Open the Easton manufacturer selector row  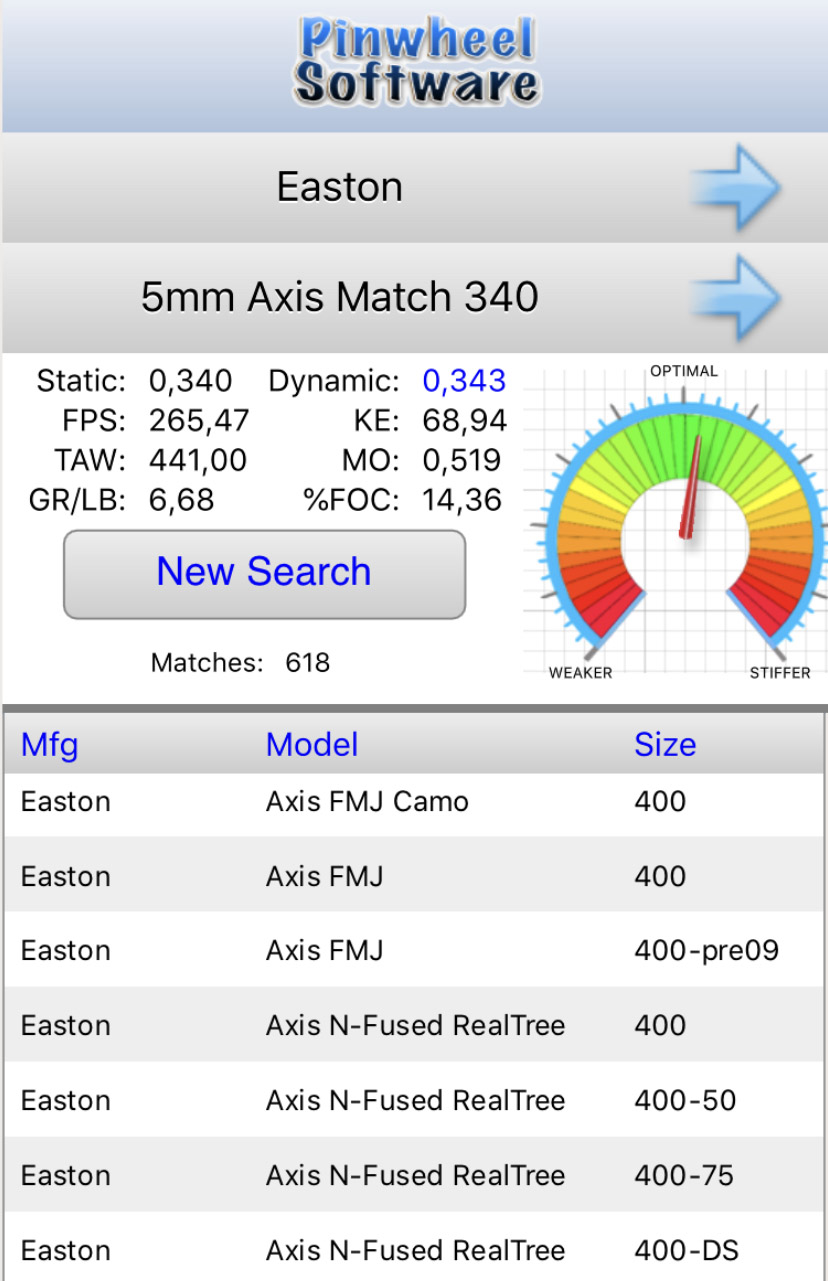coord(414,187)
